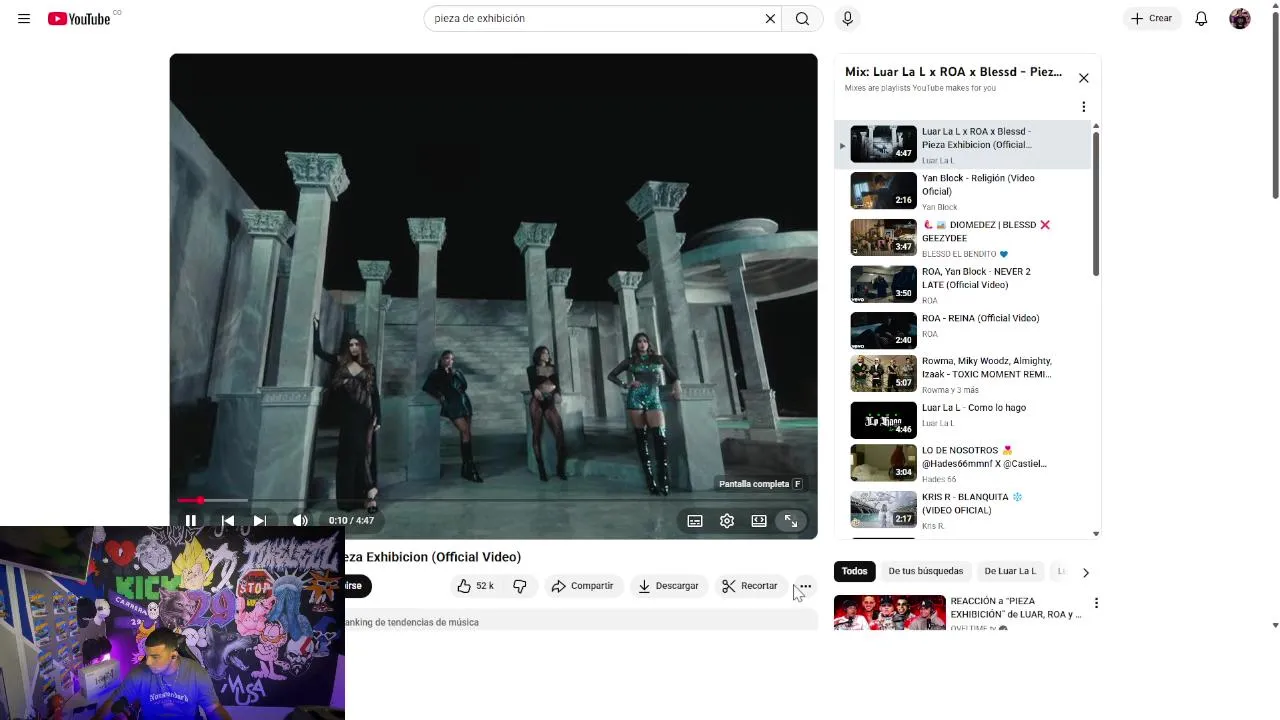The width and height of the screenshot is (1280, 720).
Task: Open Mix playlist options three-dot menu
Action: coord(1083,107)
